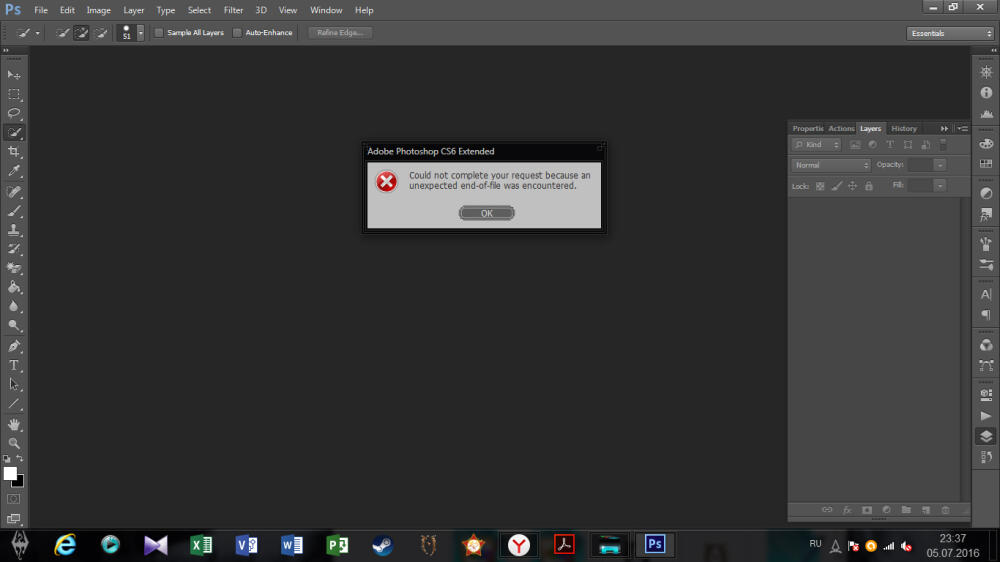Switch to the History tab
1000x562 pixels.
(904, 129)
